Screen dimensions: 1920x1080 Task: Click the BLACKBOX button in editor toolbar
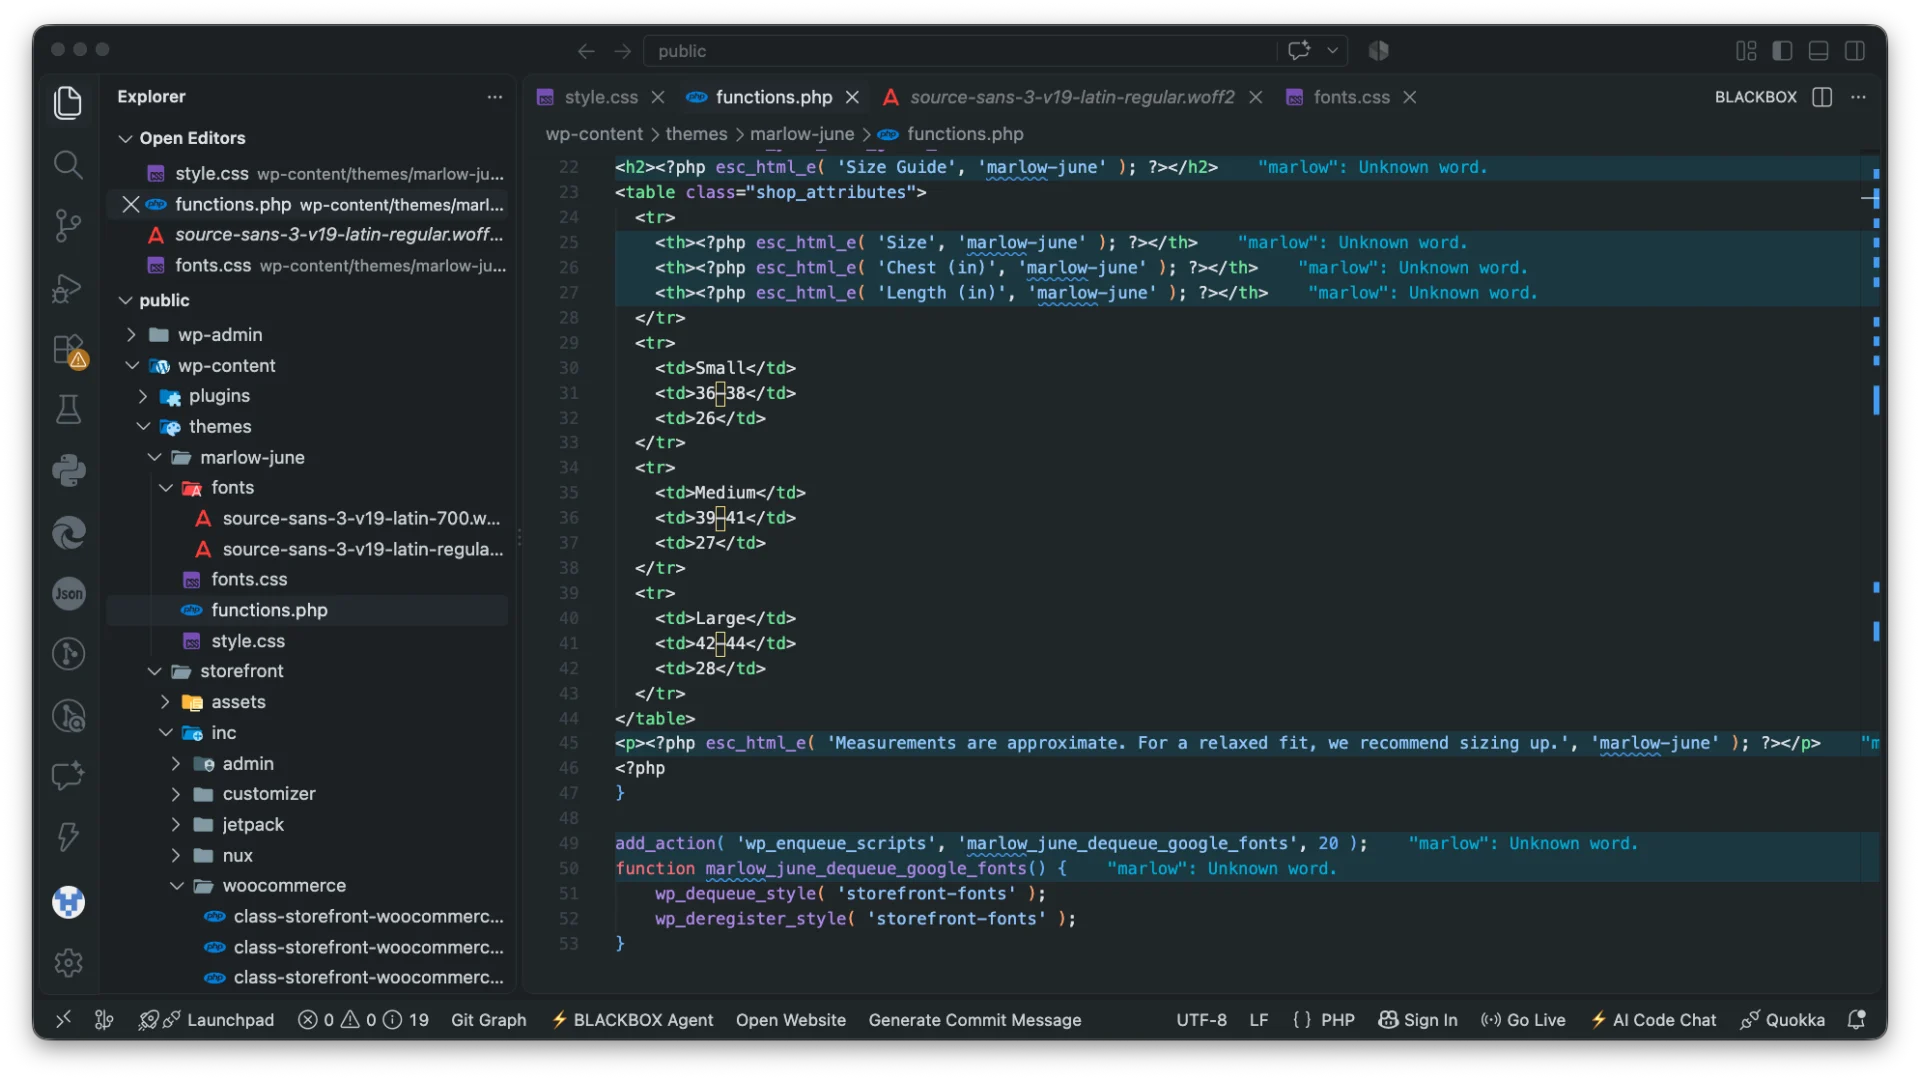[x=1755, y=97]
